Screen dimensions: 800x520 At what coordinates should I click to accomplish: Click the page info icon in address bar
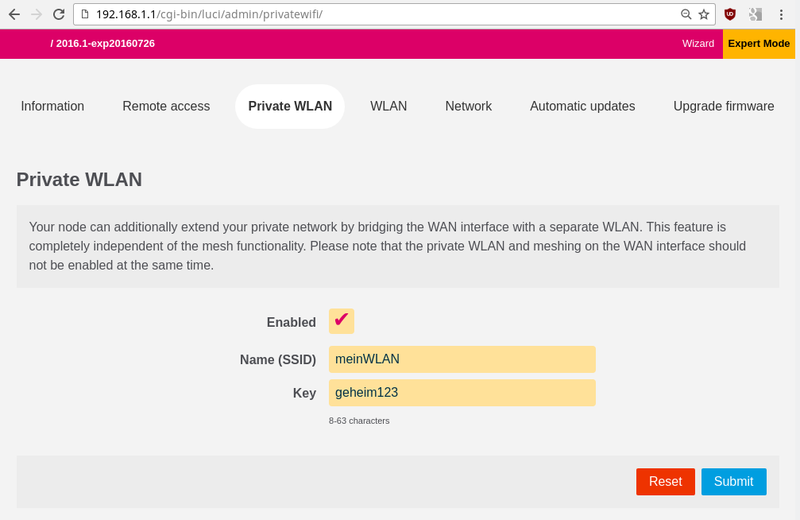(83, 15)
